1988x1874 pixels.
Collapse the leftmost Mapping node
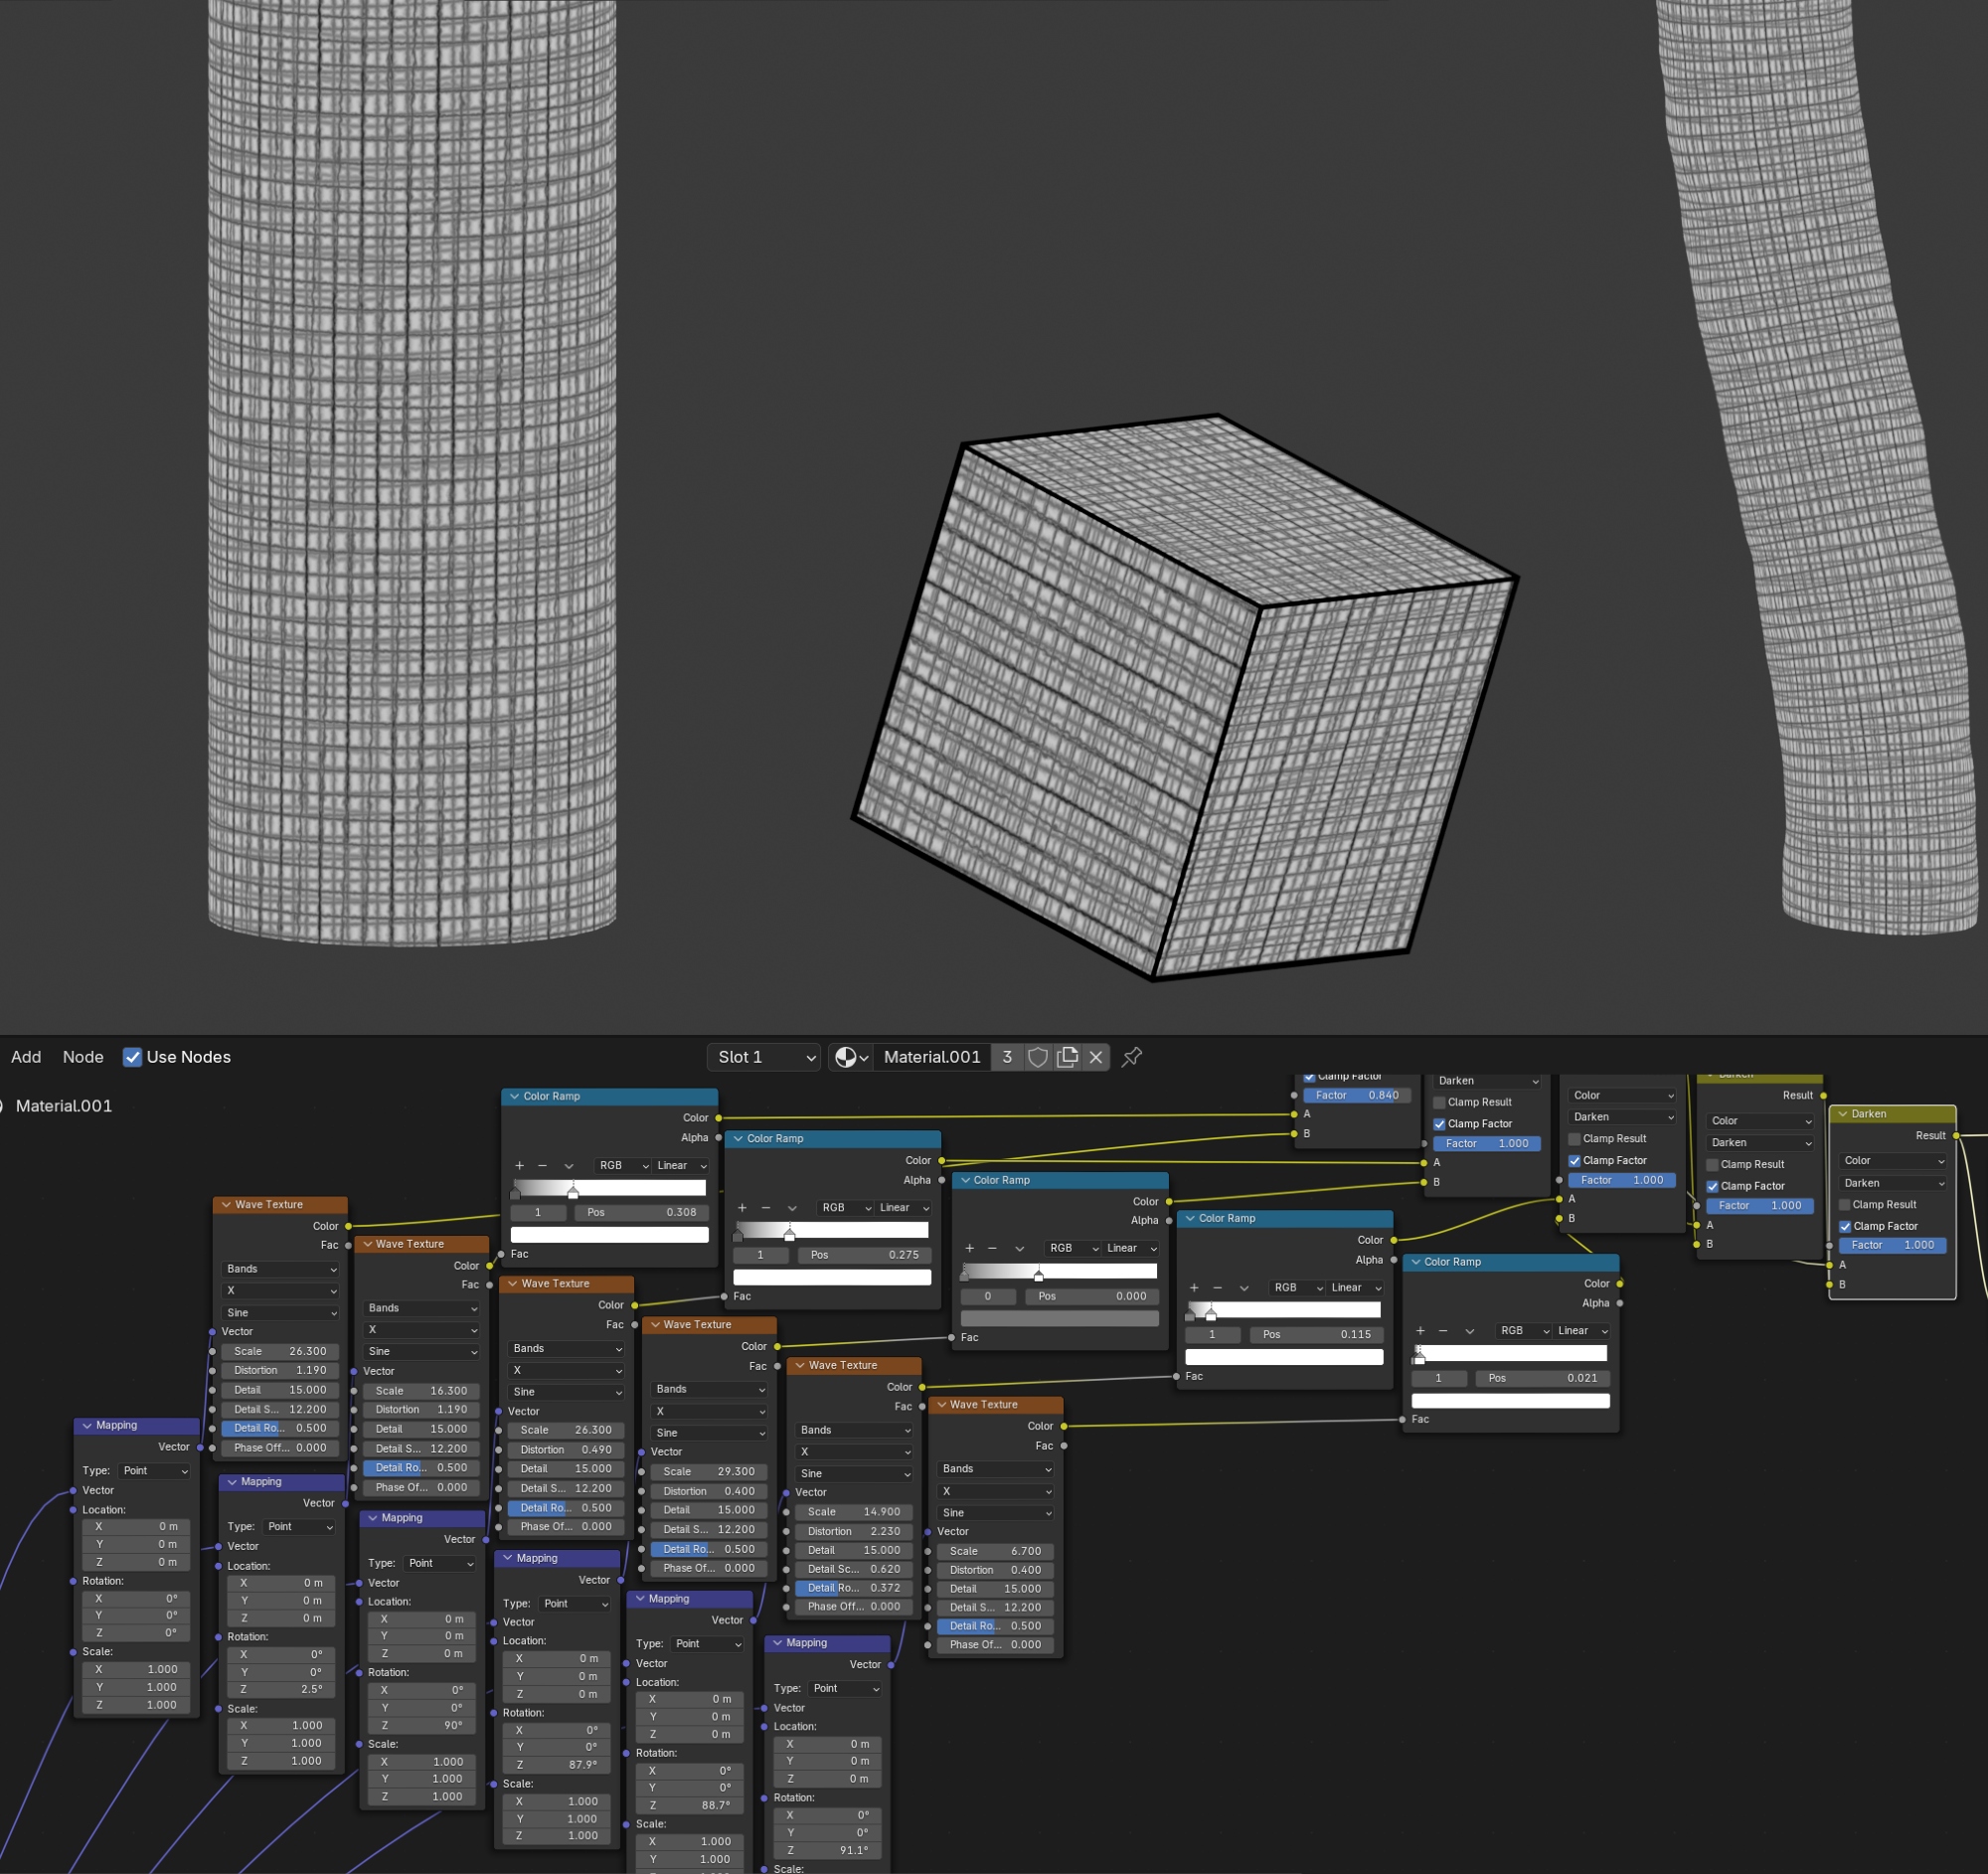coord(88,1426)
